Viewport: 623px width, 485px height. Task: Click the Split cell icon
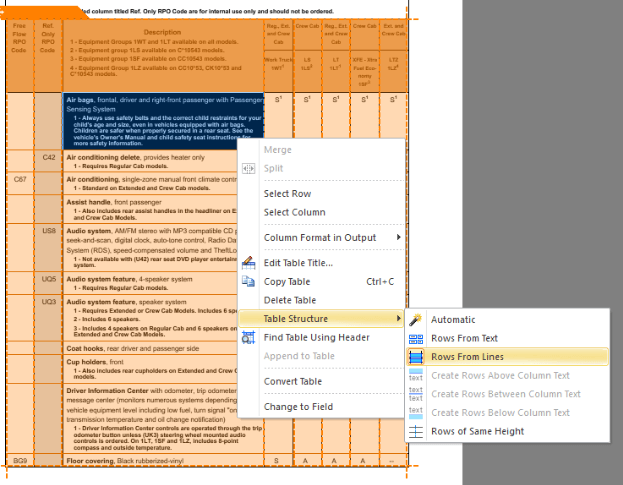click(249, 168)
